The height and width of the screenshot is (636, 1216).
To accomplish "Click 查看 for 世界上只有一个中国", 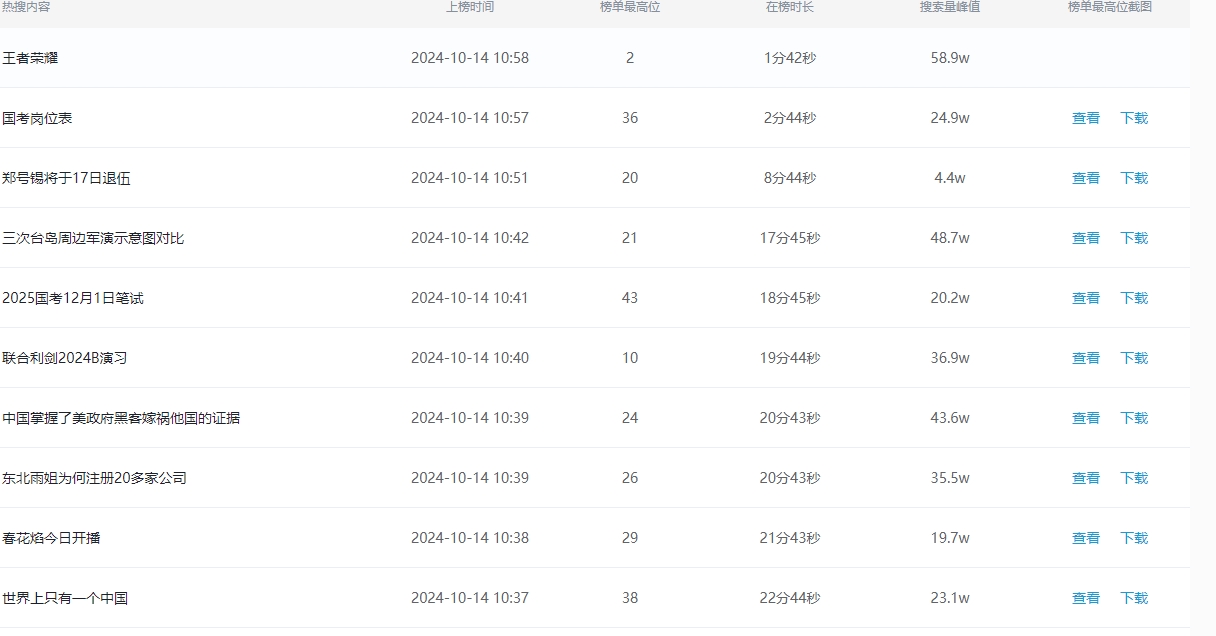I will click(1086, 598).
